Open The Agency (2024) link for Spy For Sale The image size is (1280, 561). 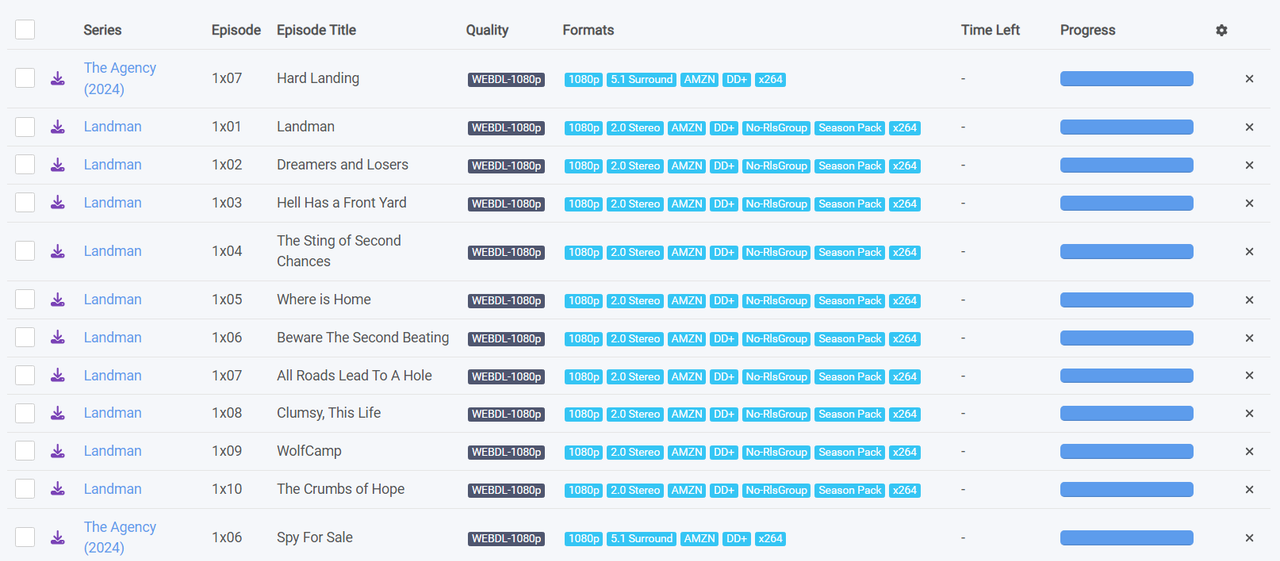coord(120,537)
